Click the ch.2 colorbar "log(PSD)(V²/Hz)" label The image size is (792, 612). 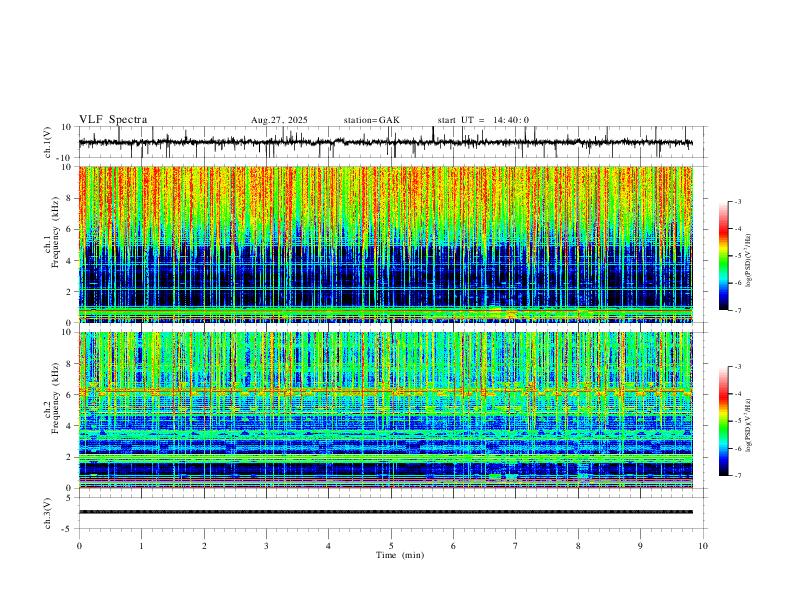(x=749, y=426)
